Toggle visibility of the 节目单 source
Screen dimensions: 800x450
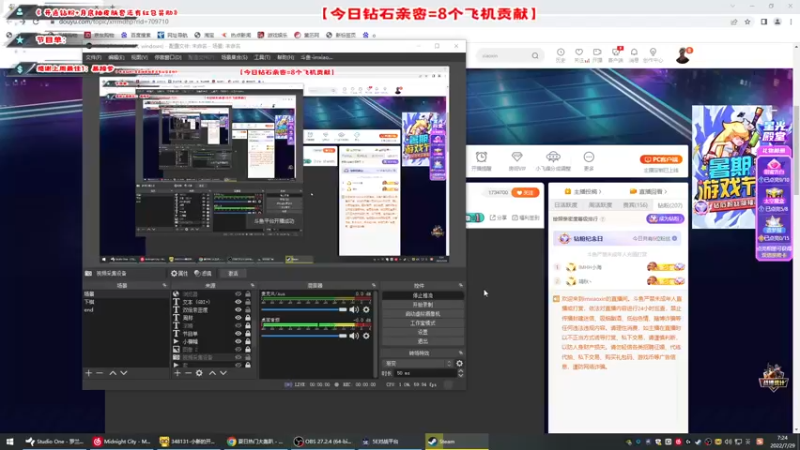[238, 334]
